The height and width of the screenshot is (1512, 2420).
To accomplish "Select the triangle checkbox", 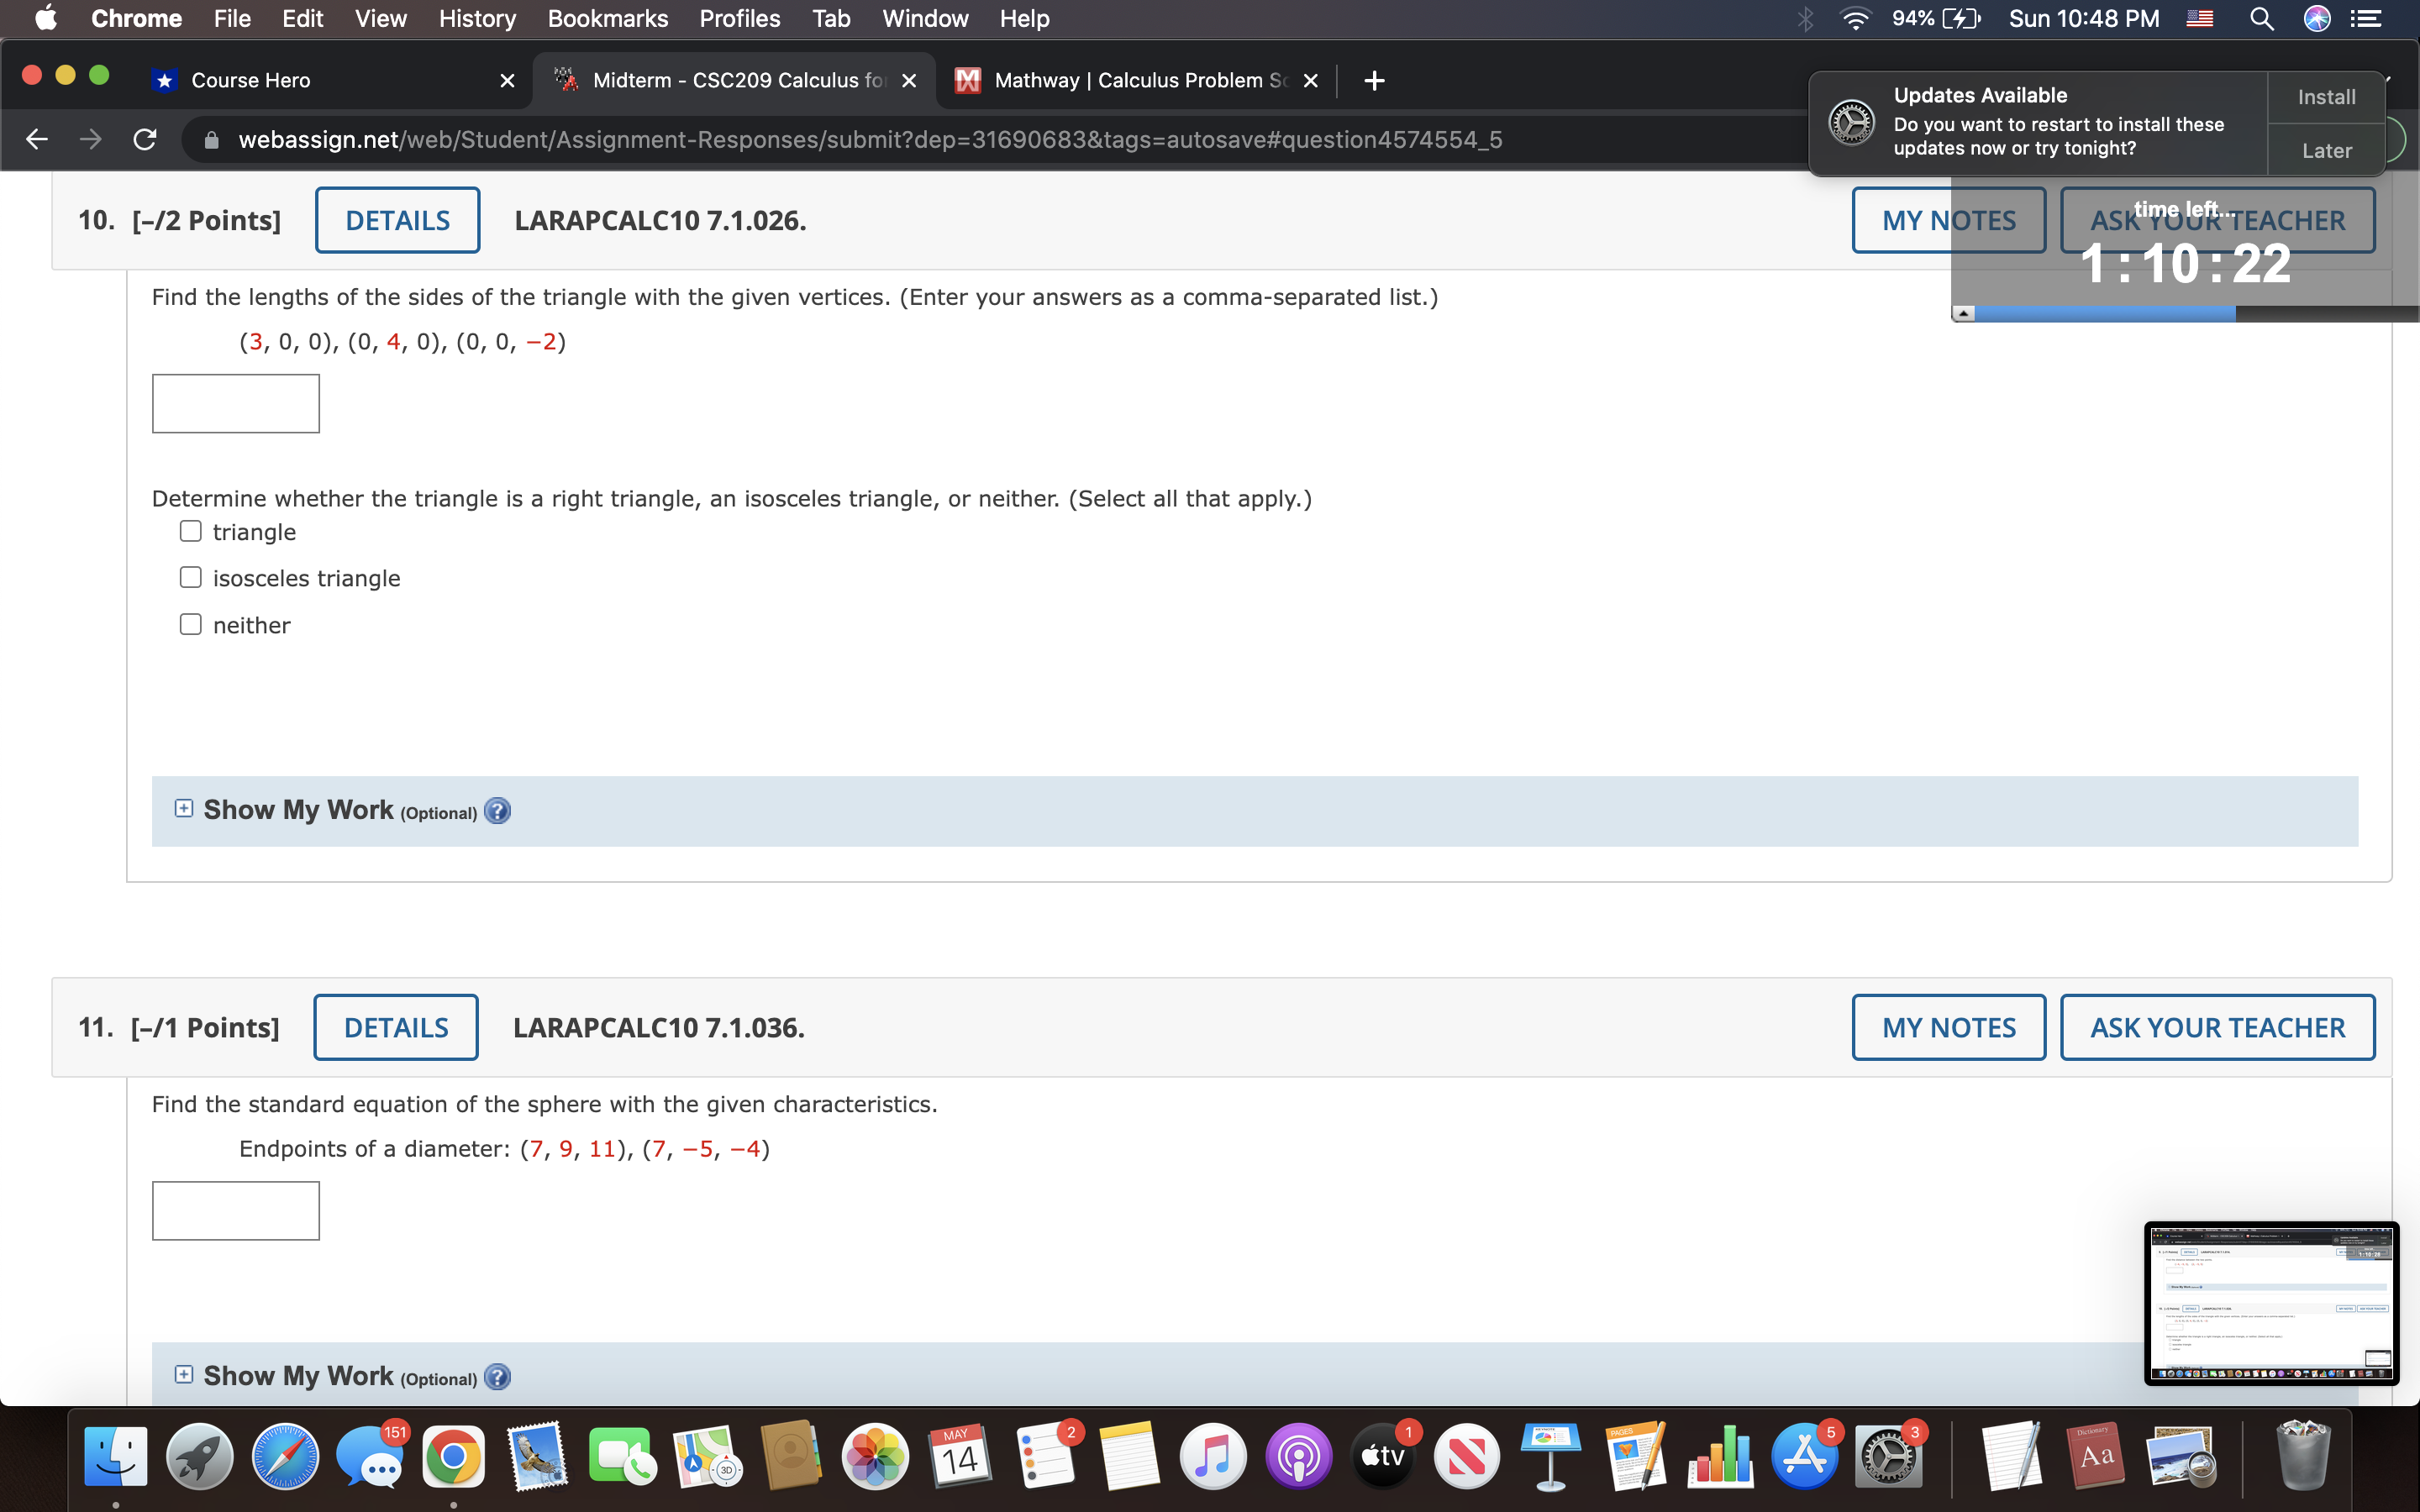I will click(190, 531).
